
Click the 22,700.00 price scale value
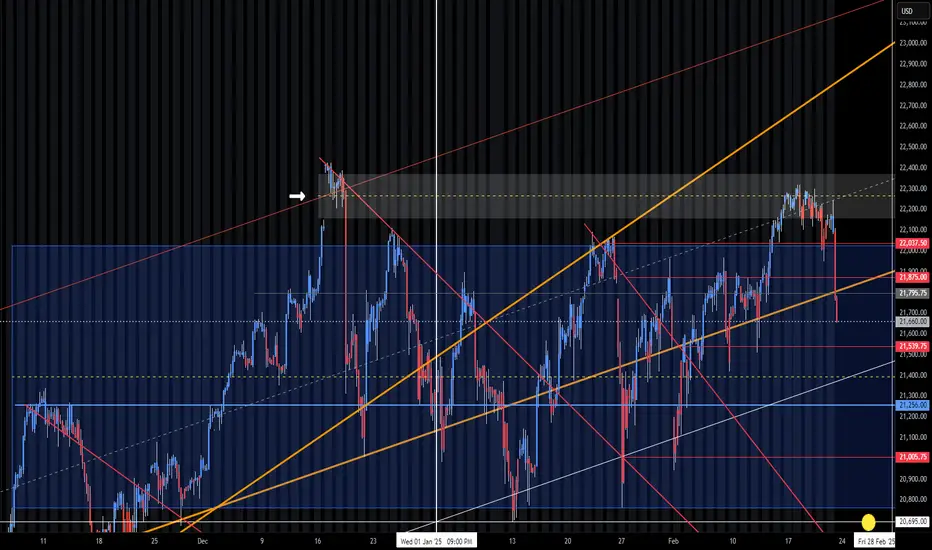(x=913, y=105)
